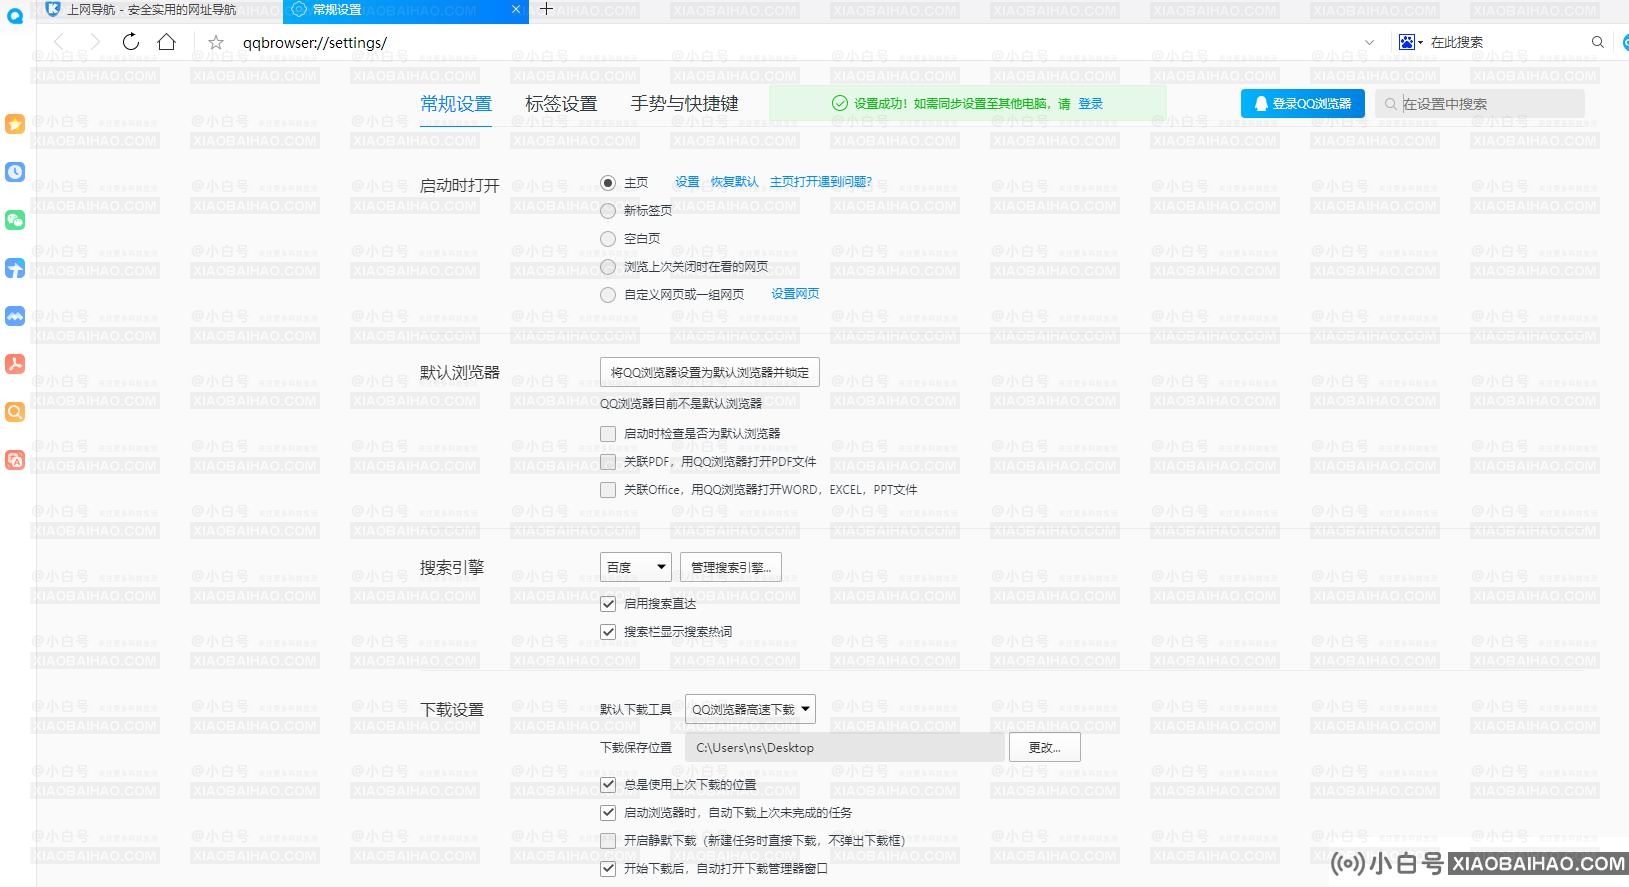Click 恢复默认 link
Viewport: 1629px width, 887px height.
734,182
